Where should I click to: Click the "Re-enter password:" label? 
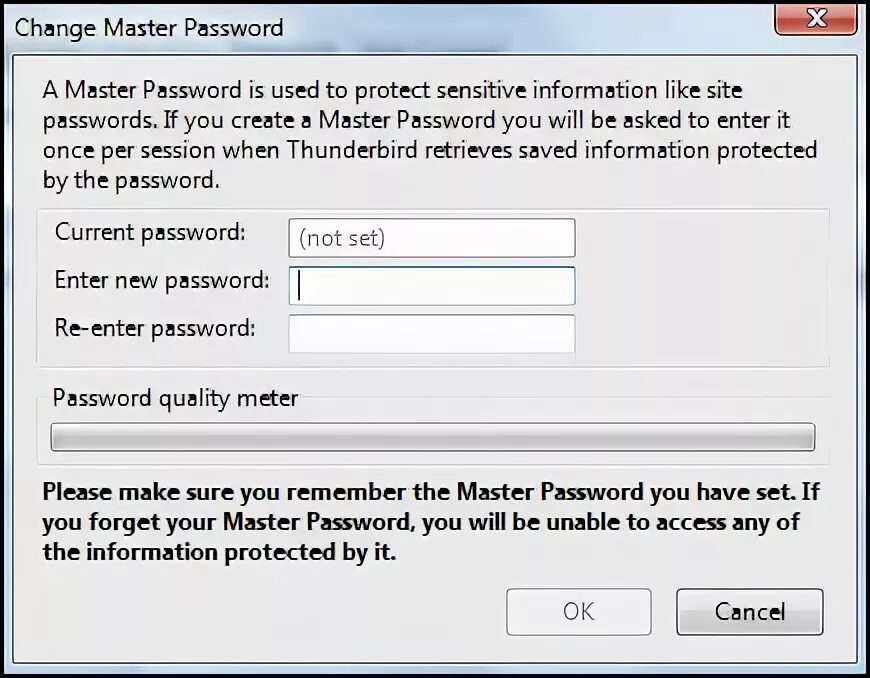coord(155,328)
